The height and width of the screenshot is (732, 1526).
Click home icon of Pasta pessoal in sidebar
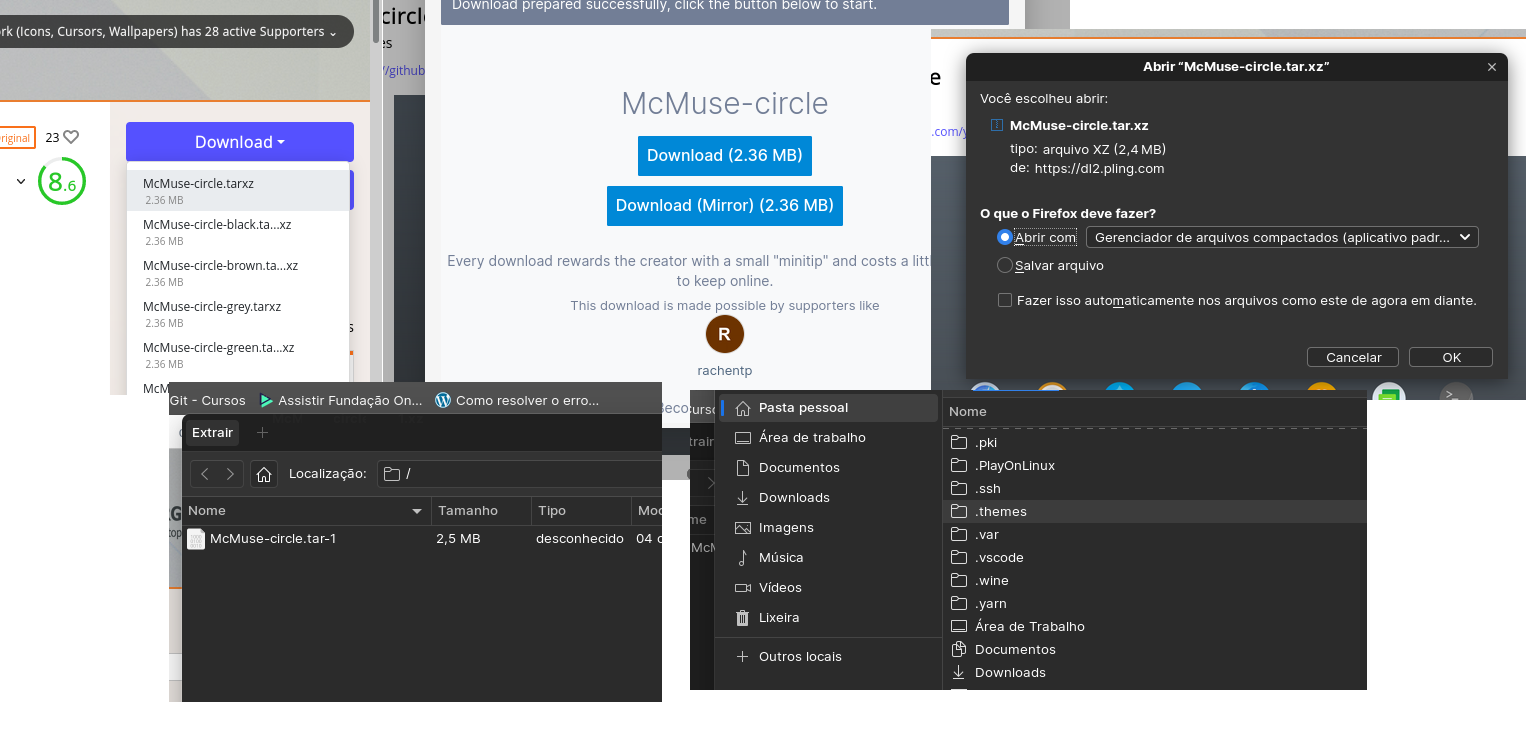tap(742, 408)
